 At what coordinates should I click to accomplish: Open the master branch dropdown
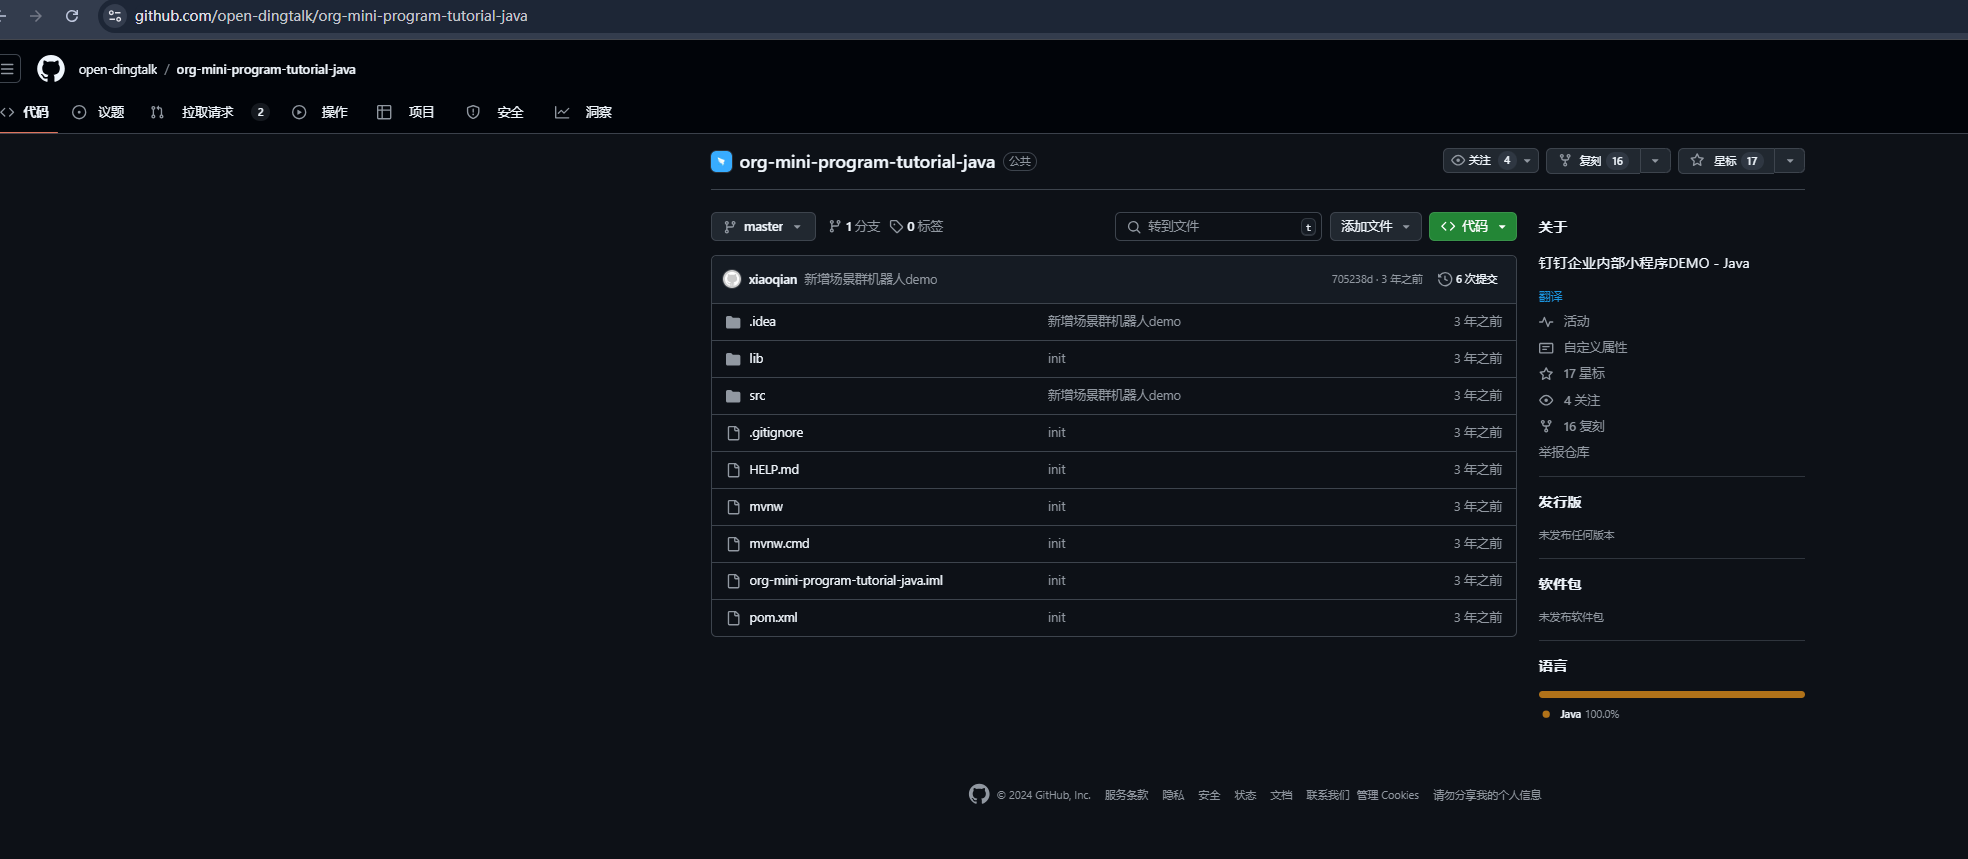(763, 227)
